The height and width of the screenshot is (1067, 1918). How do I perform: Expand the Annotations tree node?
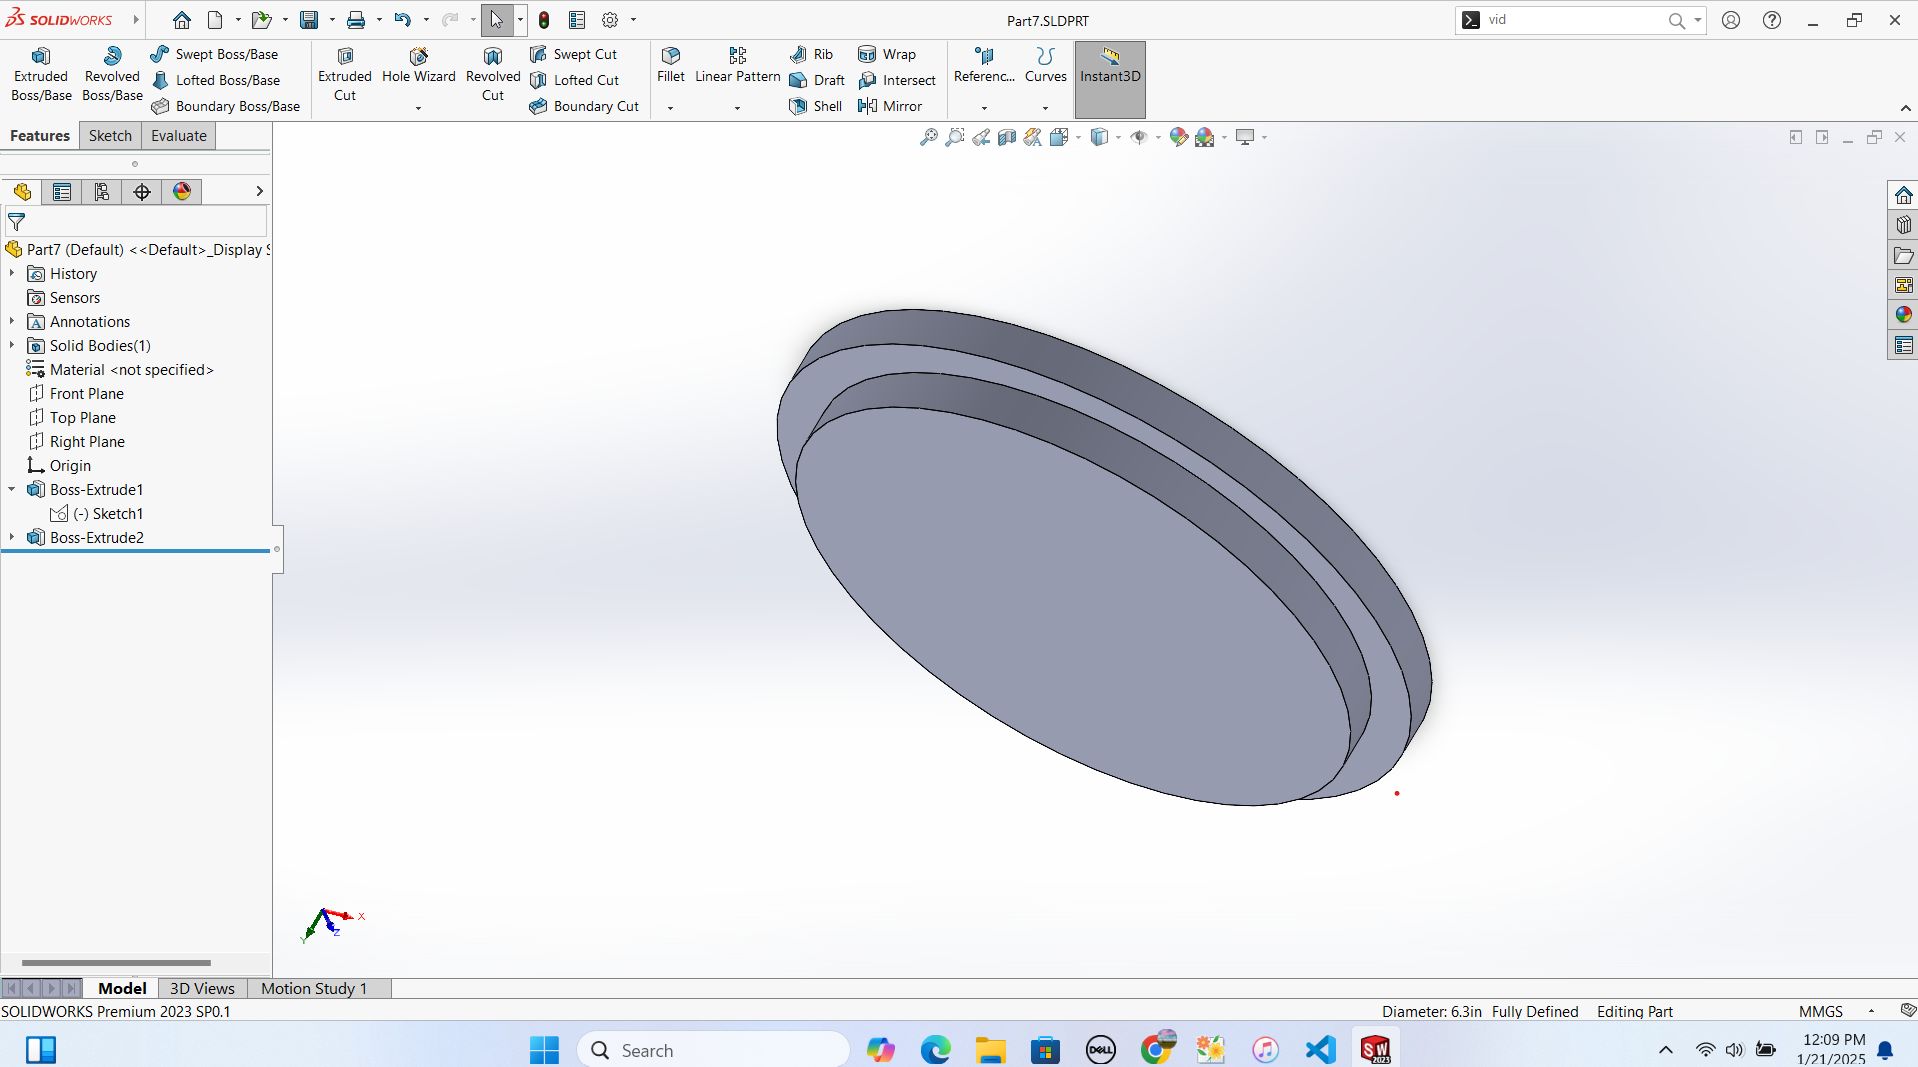point(12,321)
